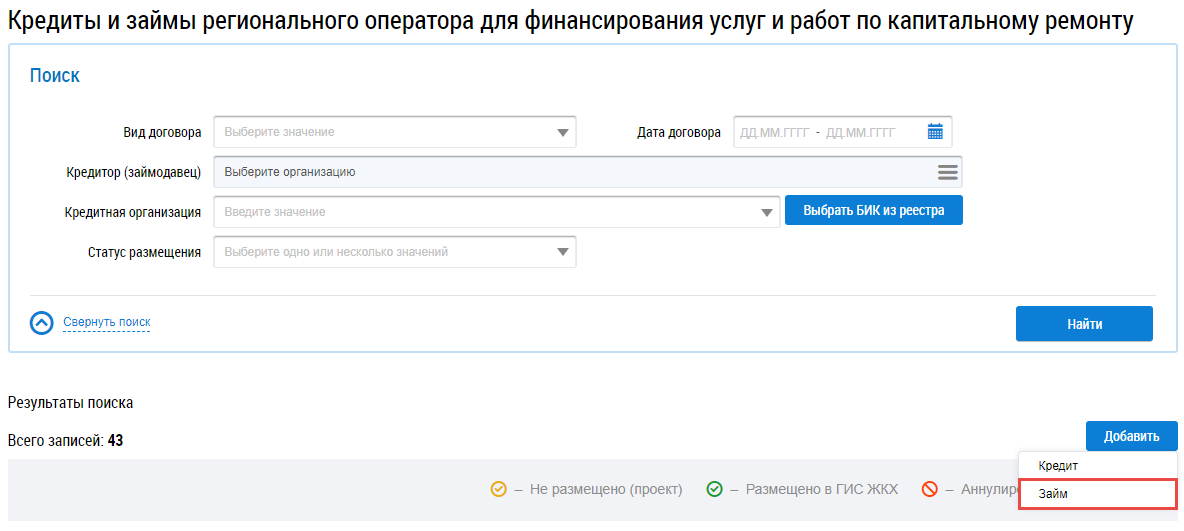Viewport: 1184px width, 531px height.
Task: Click the 'Поиск' panel heading
Action: pyautogui.click(x=55, y=76)
